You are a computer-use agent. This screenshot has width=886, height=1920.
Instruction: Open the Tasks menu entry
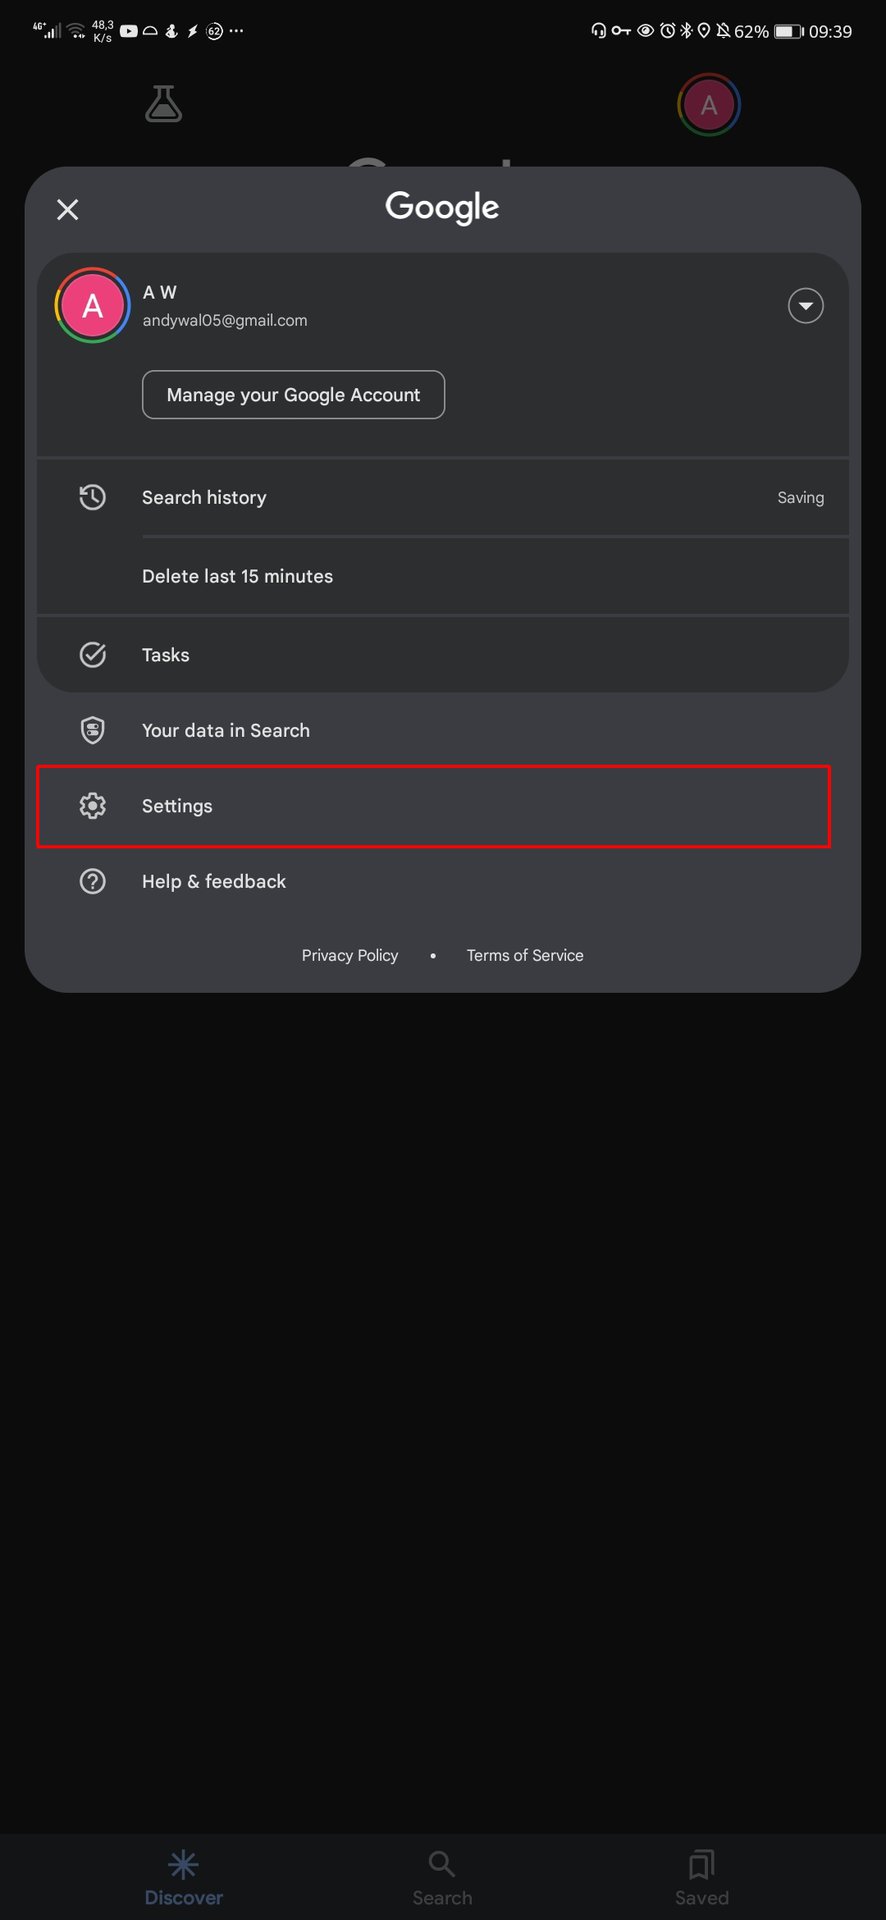tap(166, 655)
